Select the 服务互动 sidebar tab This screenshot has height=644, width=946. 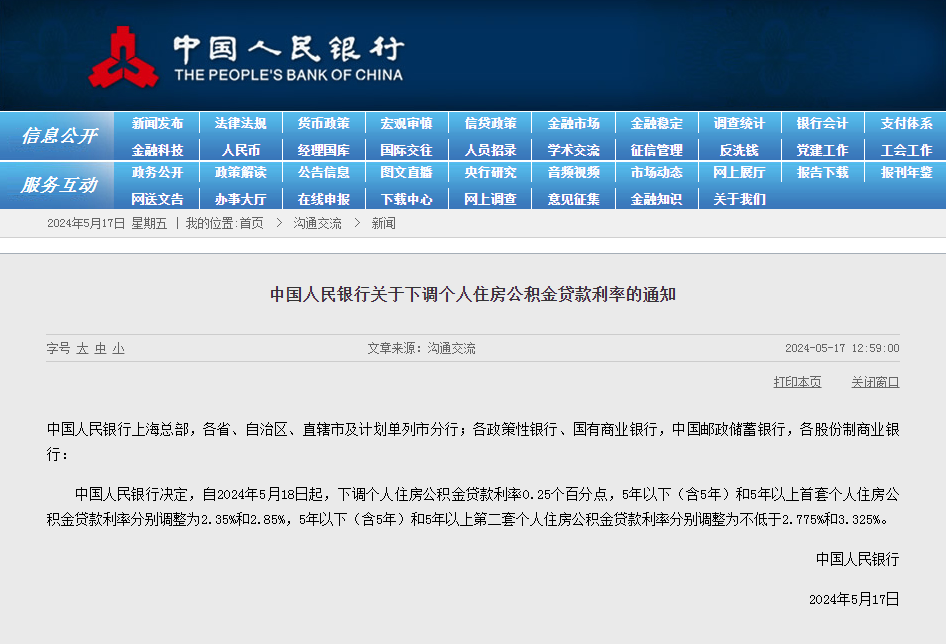[56, 190]
